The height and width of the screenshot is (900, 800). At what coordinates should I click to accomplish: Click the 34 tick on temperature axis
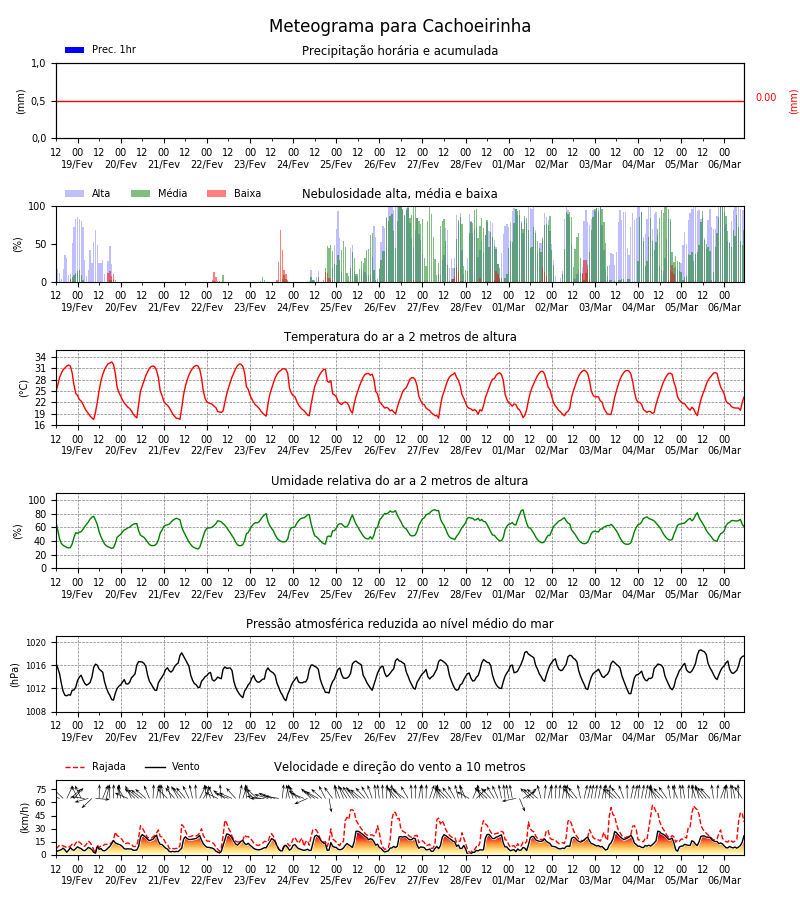pos(41,358)
